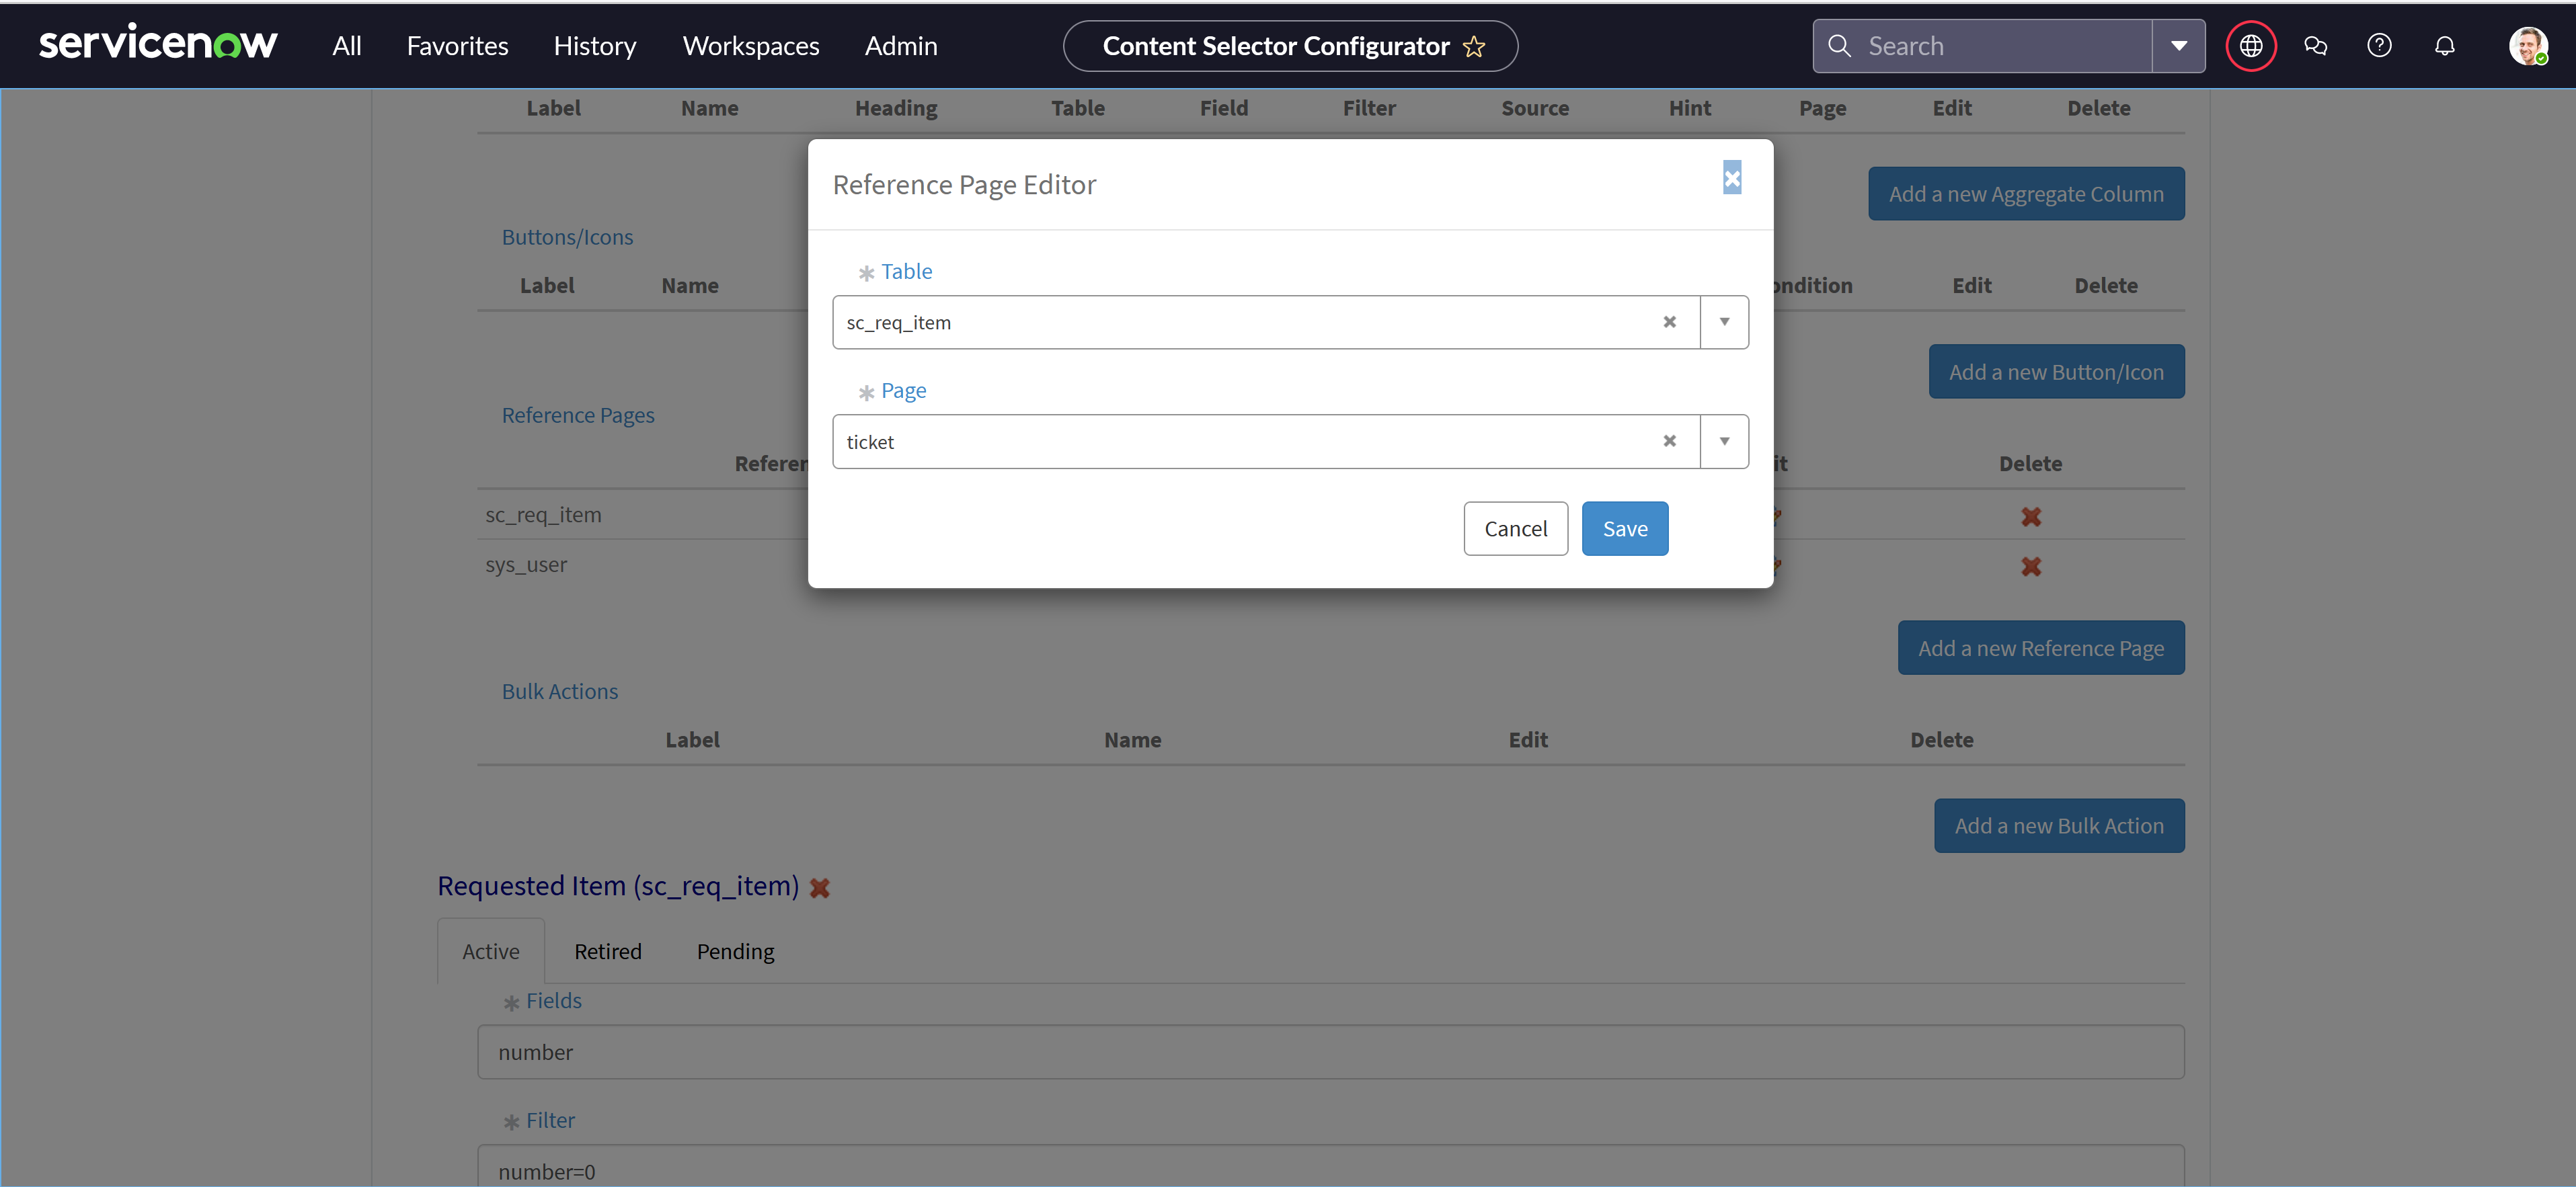Open the Page field dropdown arrow

pos(1724,441)
